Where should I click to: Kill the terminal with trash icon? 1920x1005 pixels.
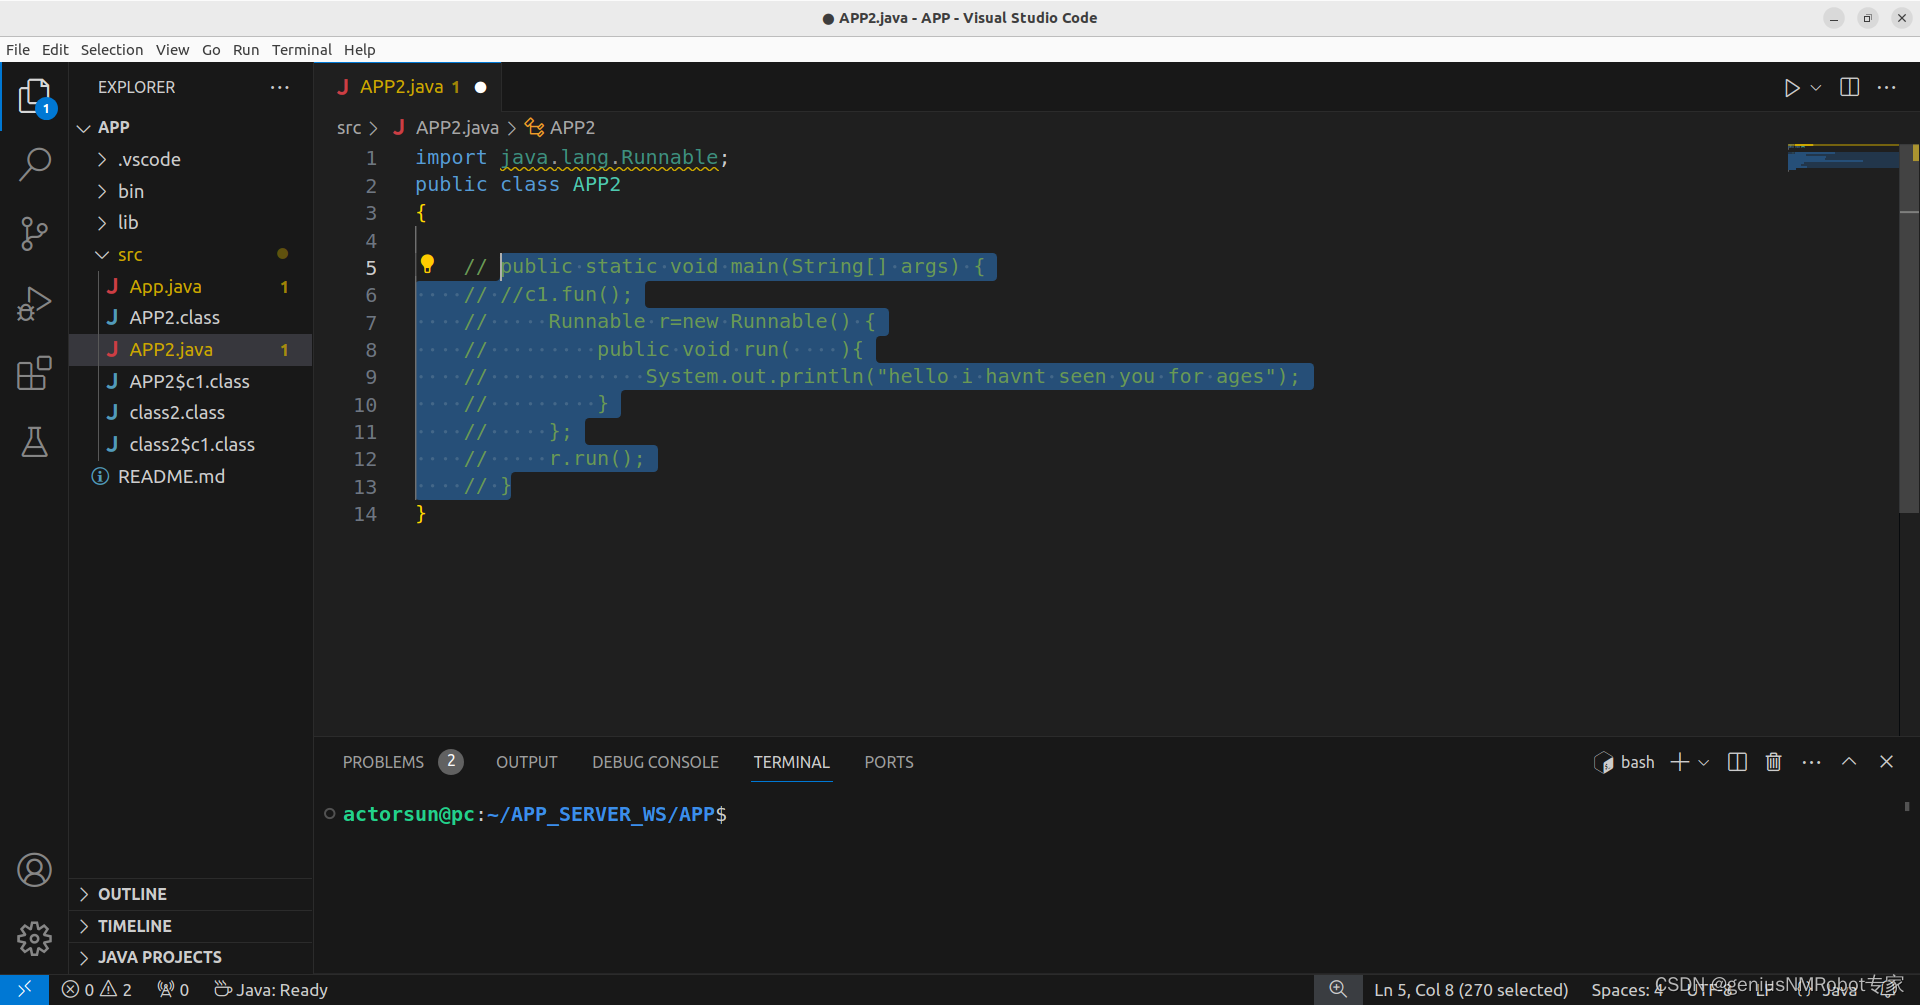pyautogui.click(x=1773, y=761)
